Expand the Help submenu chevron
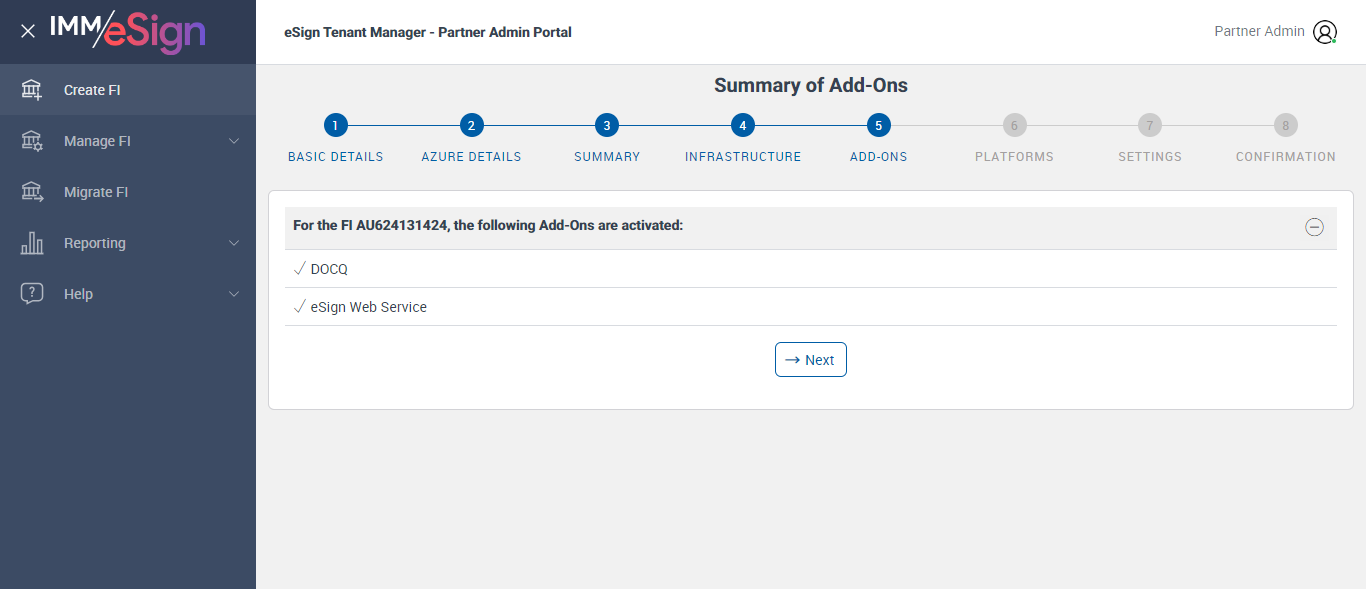 [x=234, y=294]
